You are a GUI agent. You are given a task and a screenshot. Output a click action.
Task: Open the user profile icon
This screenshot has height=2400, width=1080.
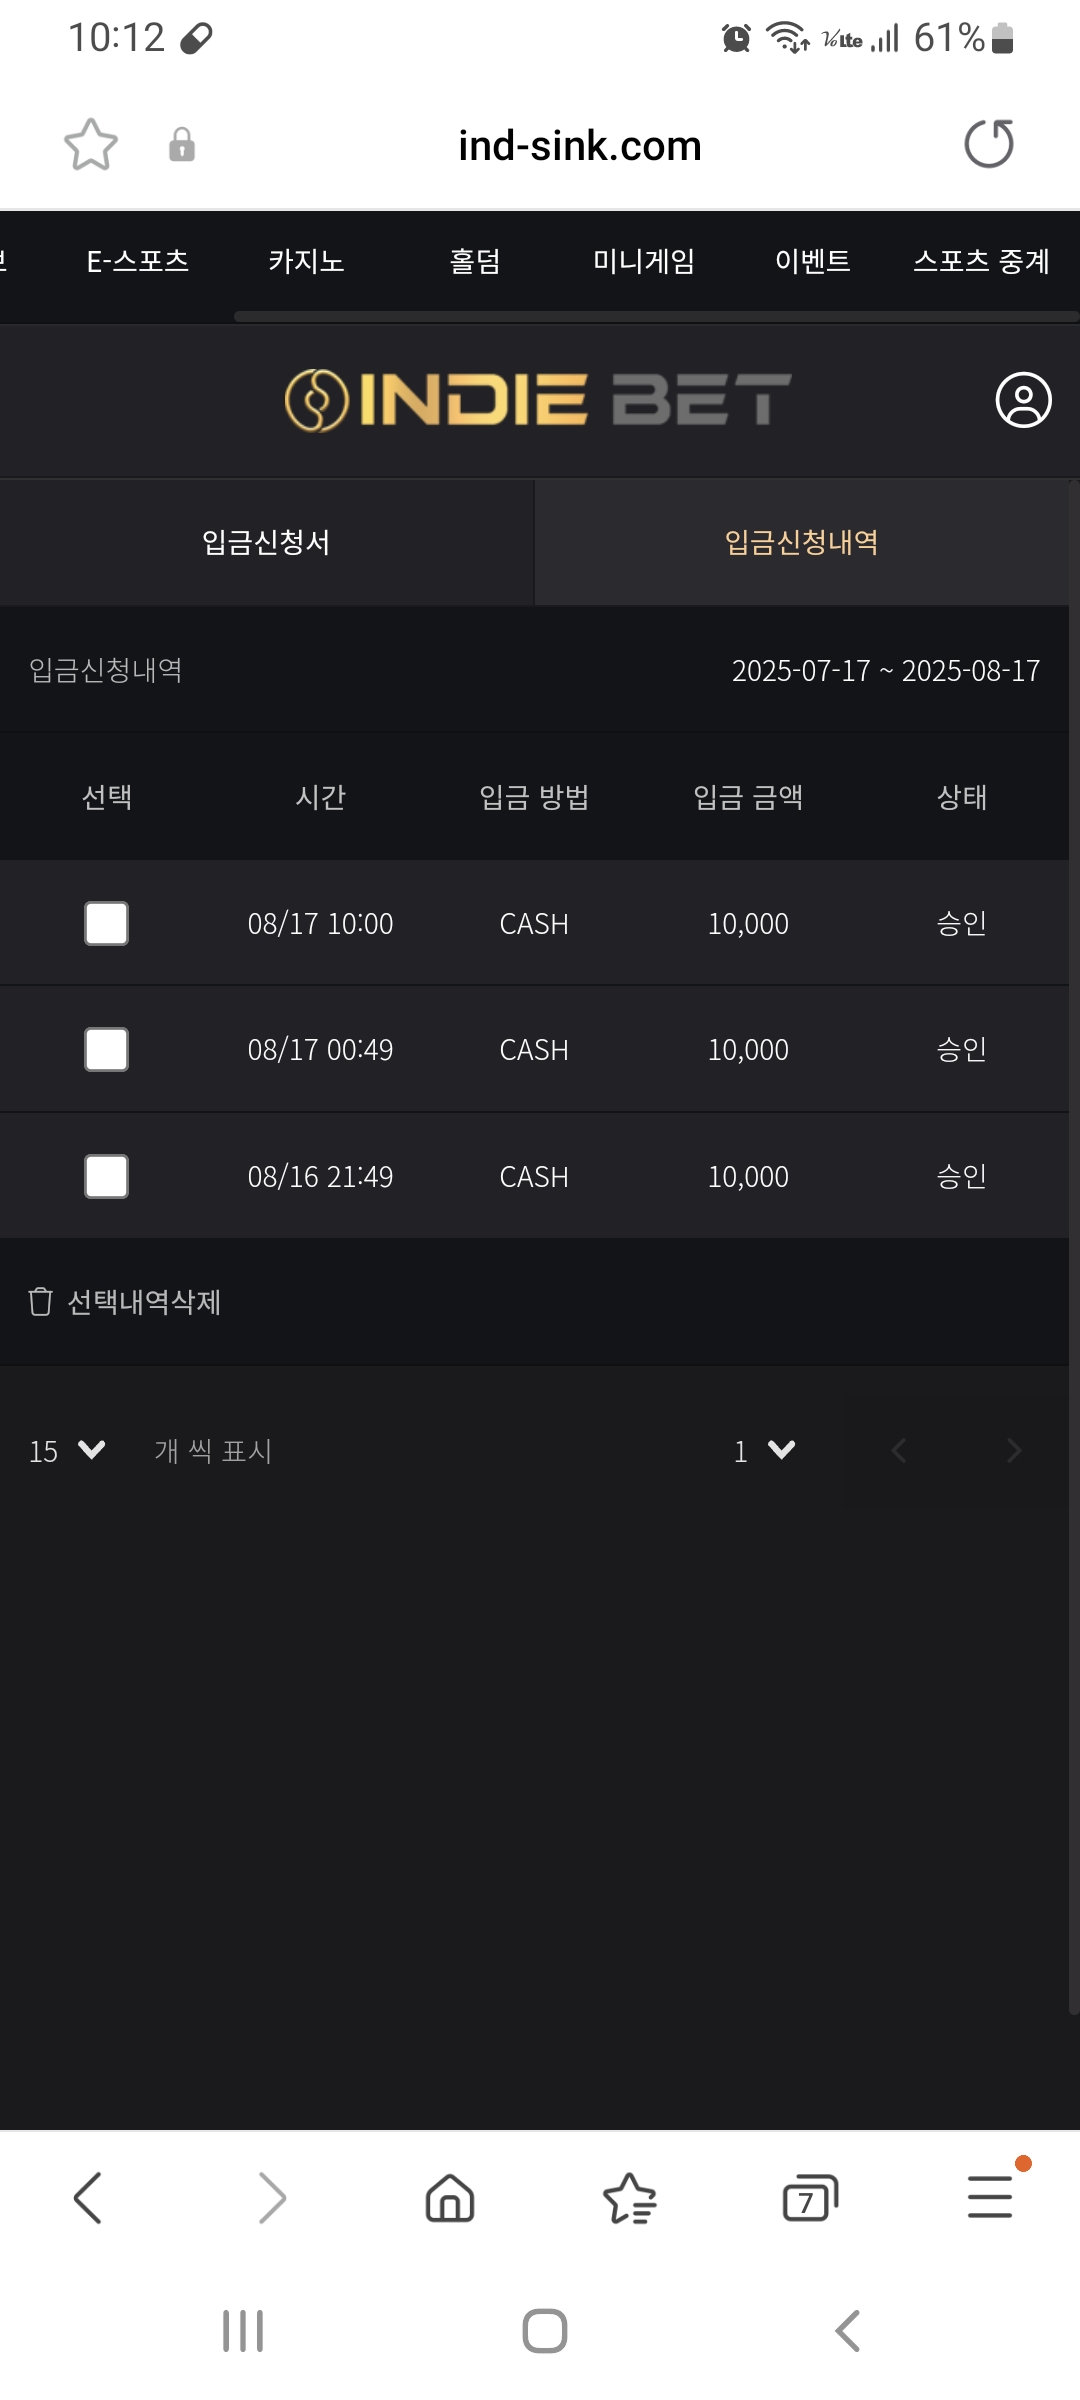point(1023,401)
